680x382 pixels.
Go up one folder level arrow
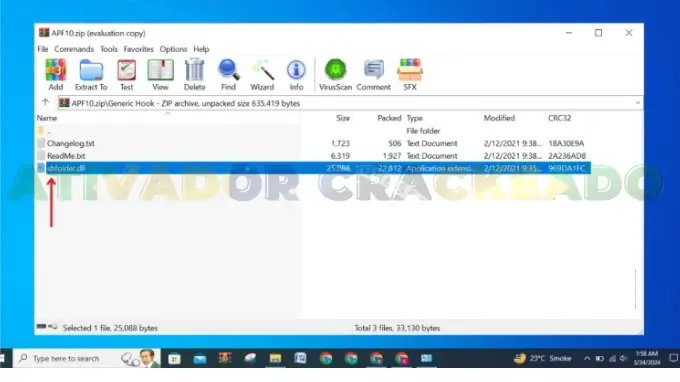[46, 102]
